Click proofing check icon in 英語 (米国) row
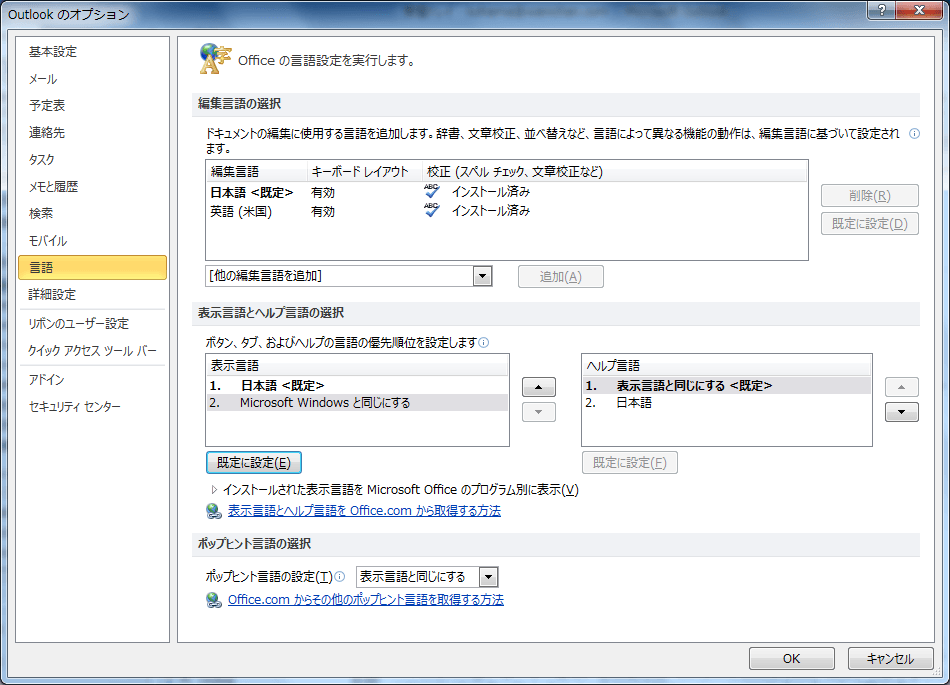 (431, 210)
